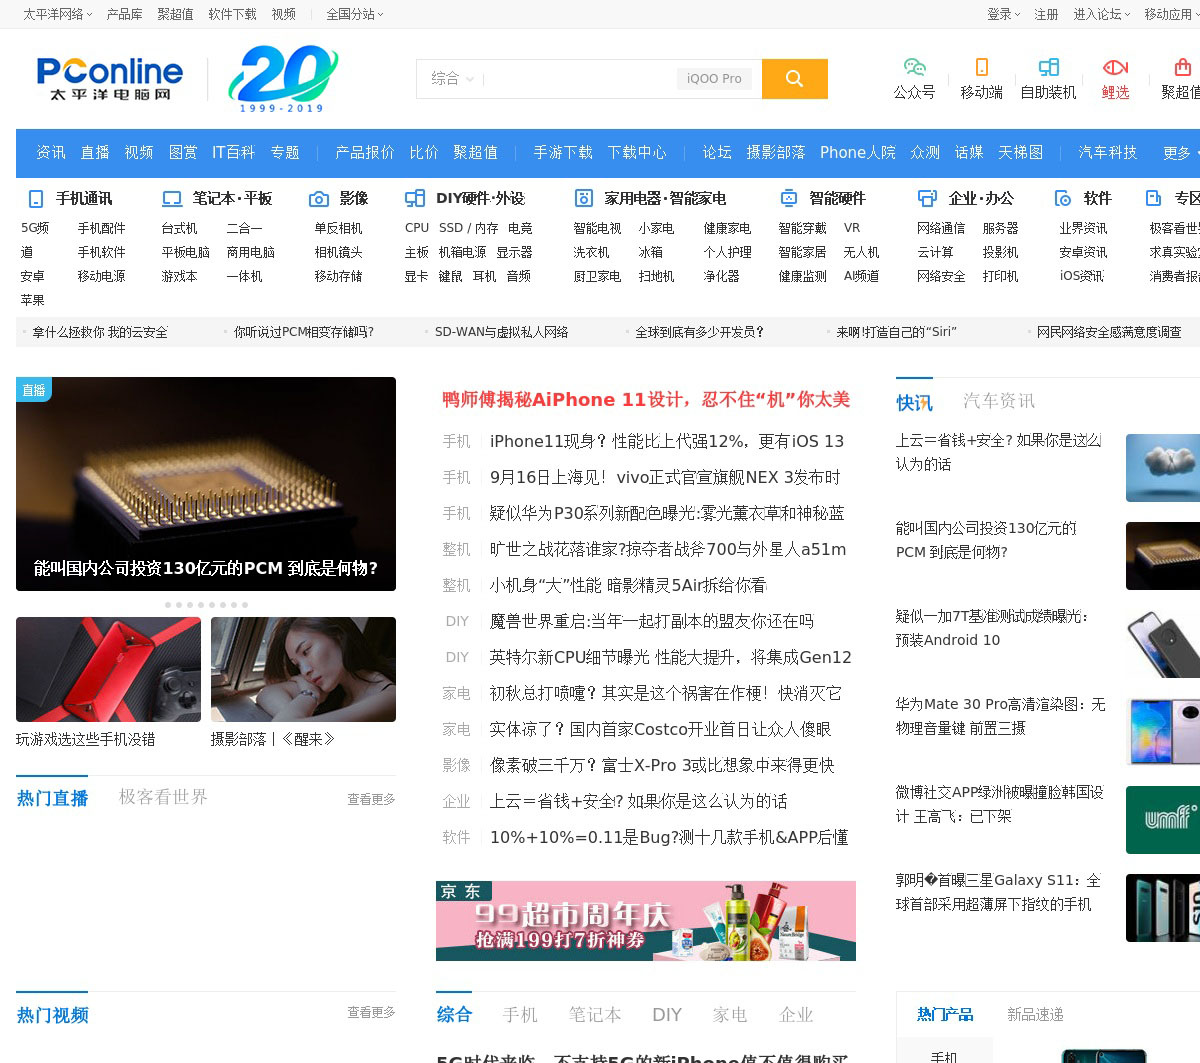The width and height of the screenshot is (1200, 1063).
Task: Click the 移动端 mobile phone icon
Action: pos(981,67)
